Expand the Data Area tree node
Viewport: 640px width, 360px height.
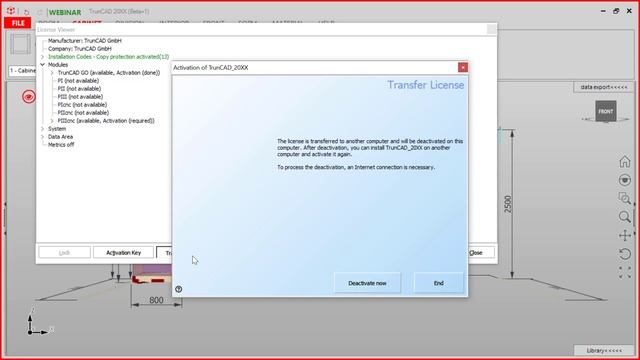42,137
